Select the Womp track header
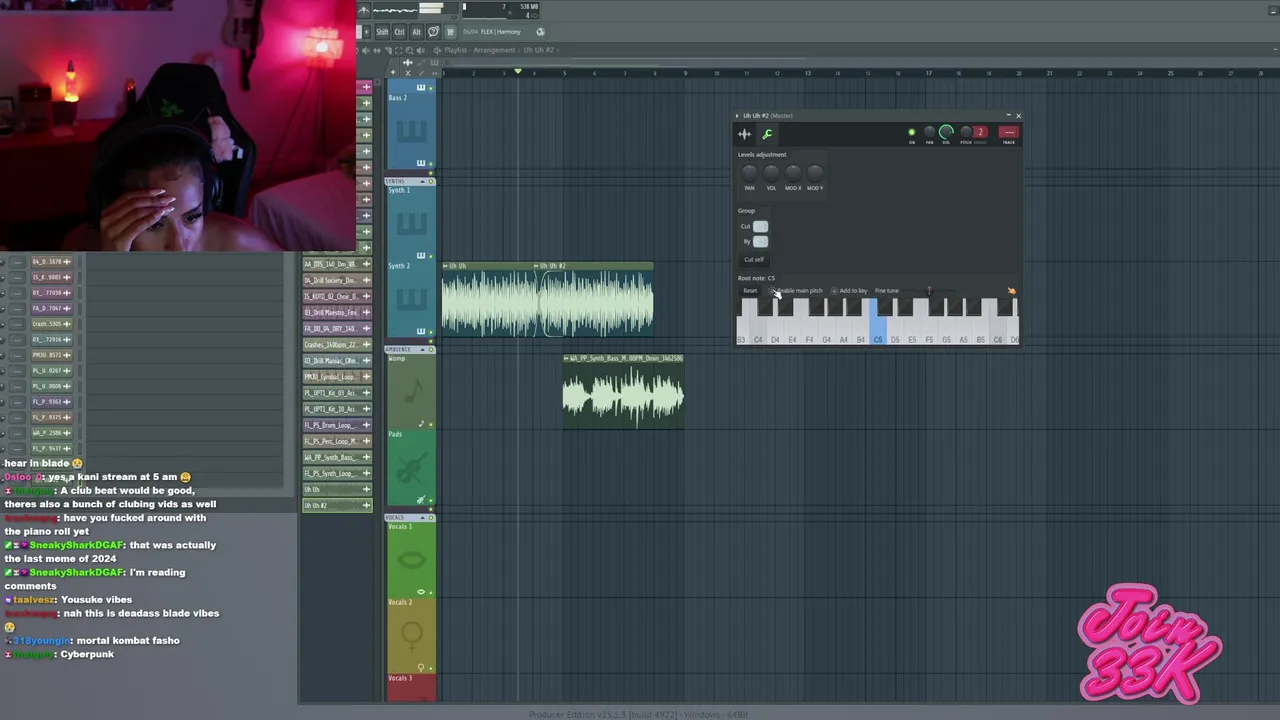1280x720 pixels. 411,392
